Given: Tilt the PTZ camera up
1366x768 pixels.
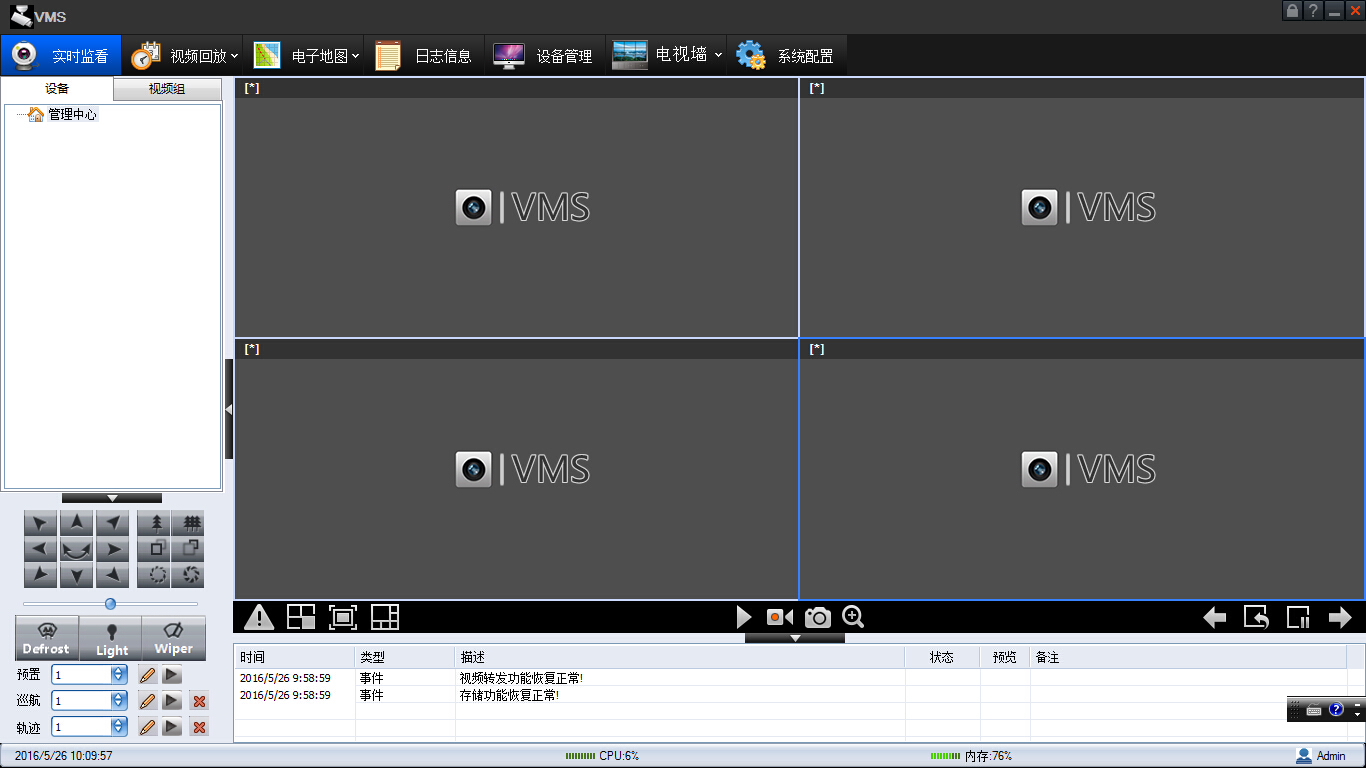Looking at the screenshot, I should click(x=77, y=523).
